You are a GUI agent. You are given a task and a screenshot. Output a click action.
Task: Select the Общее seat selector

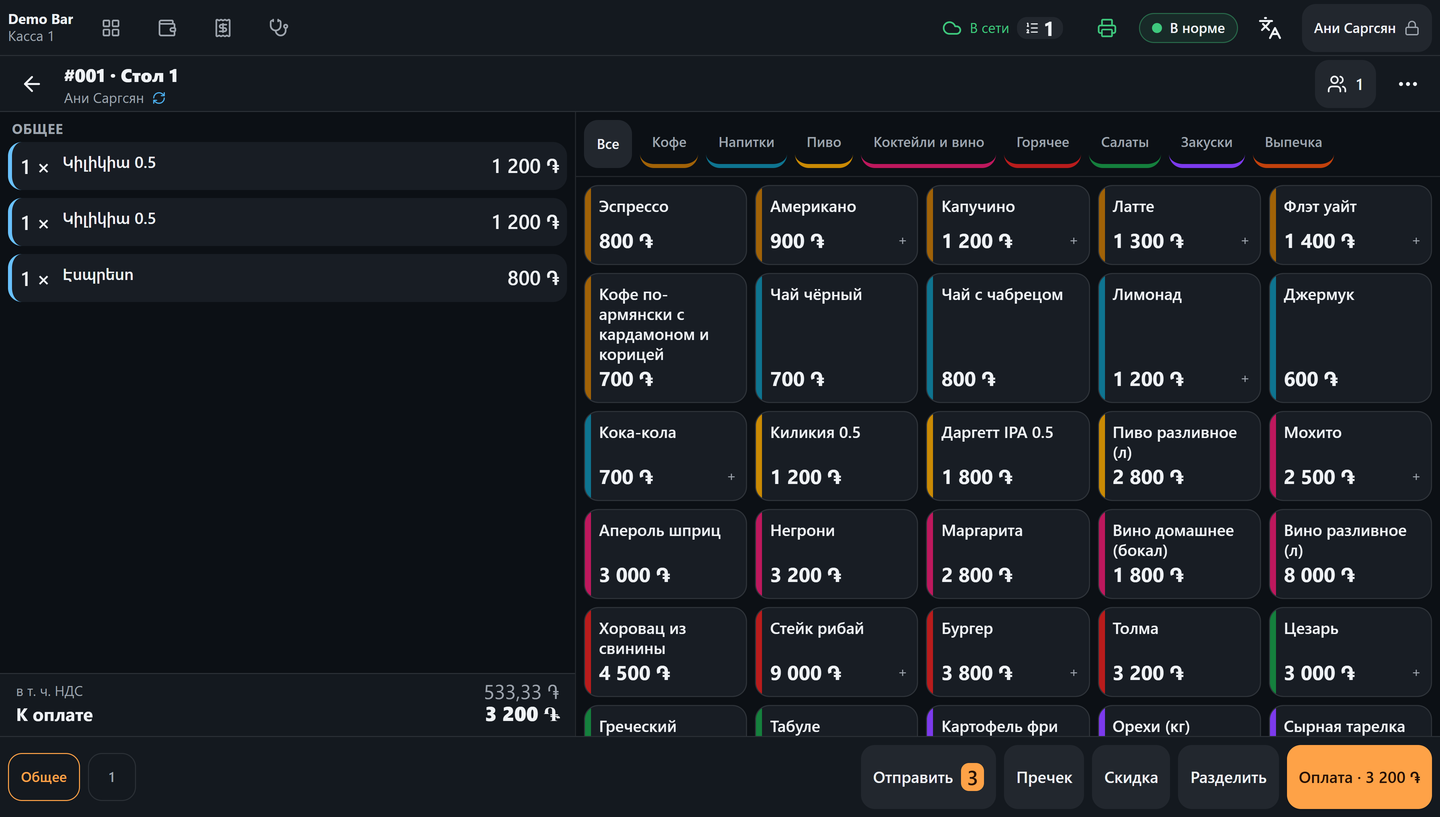44,777
